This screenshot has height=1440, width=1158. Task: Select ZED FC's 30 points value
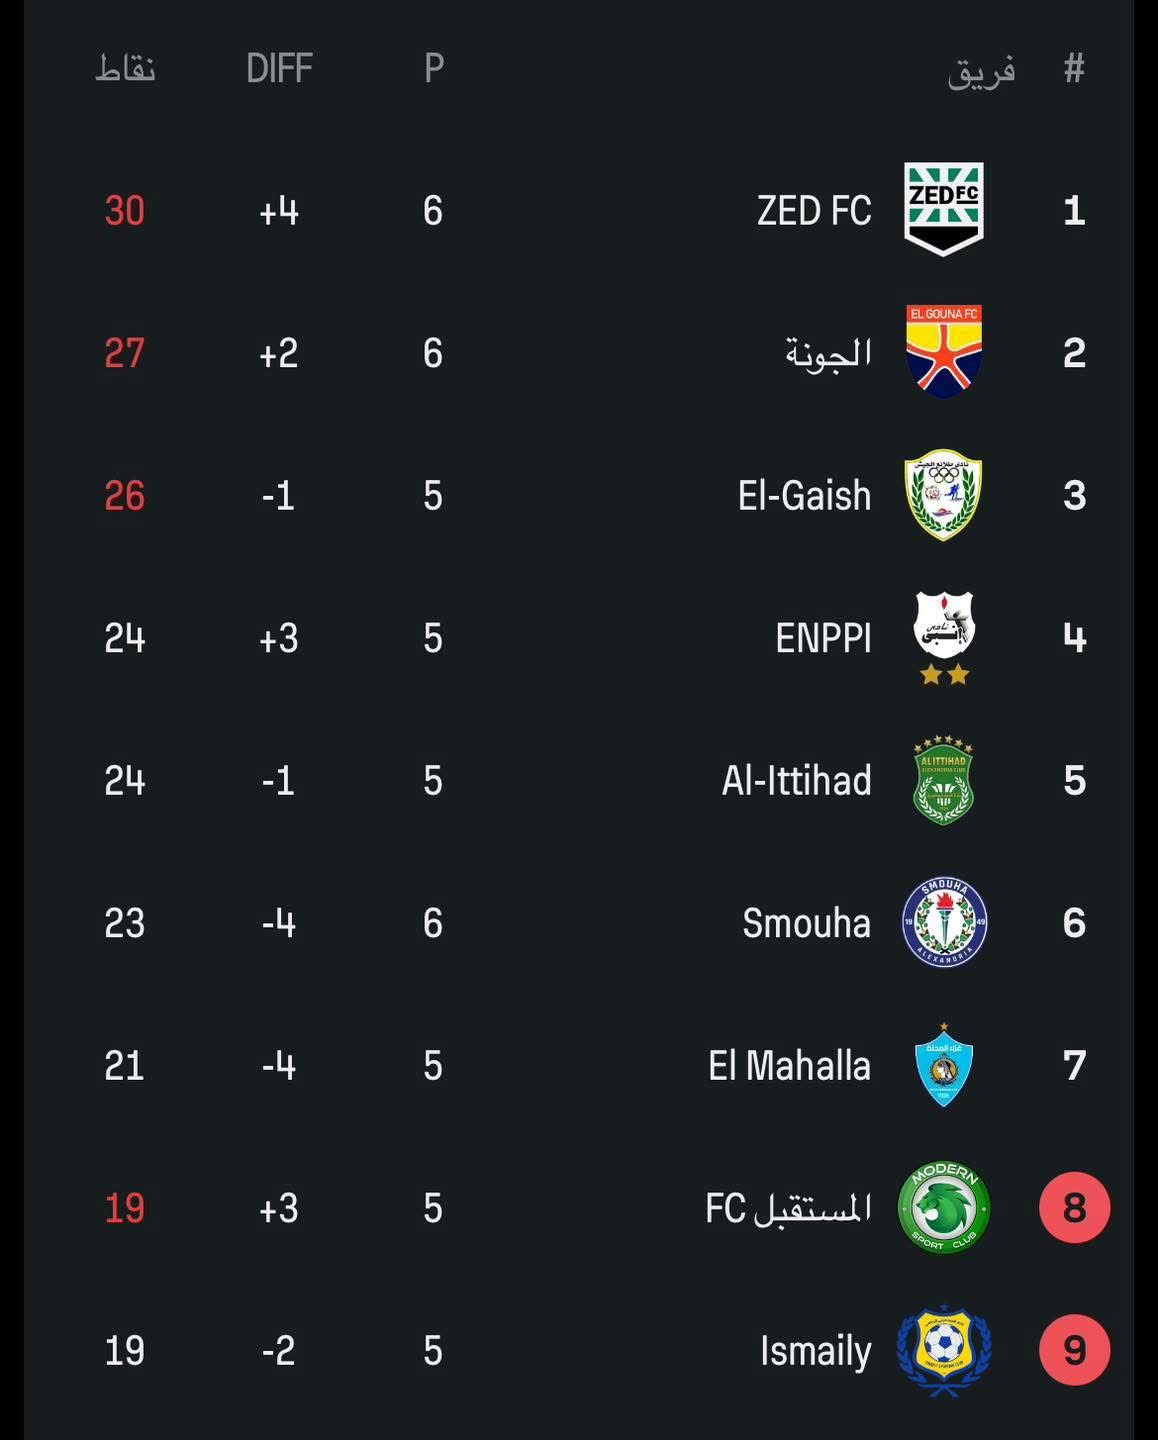125,210
